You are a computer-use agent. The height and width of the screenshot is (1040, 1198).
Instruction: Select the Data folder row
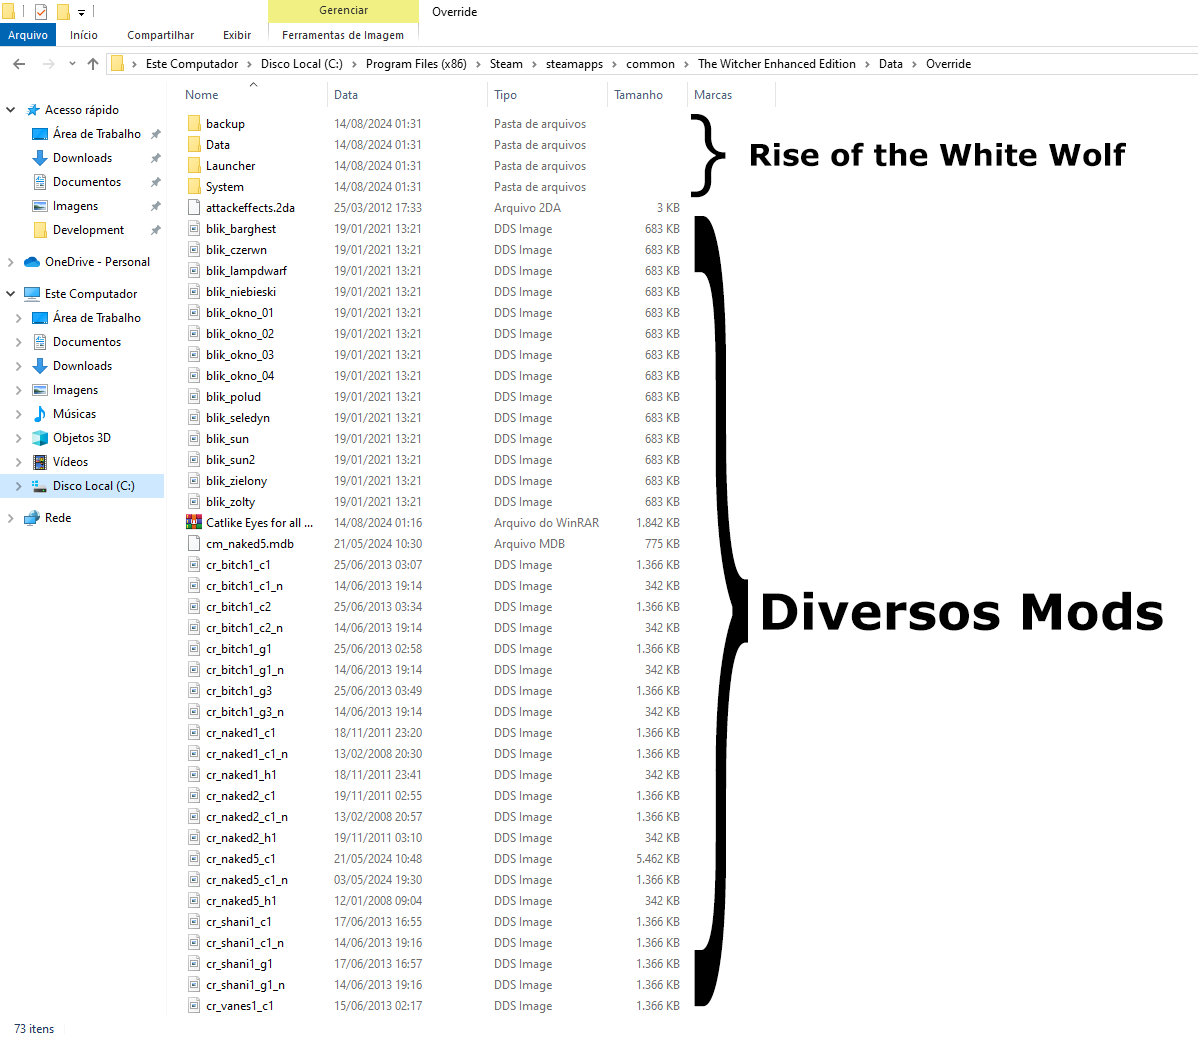[432, 145]
